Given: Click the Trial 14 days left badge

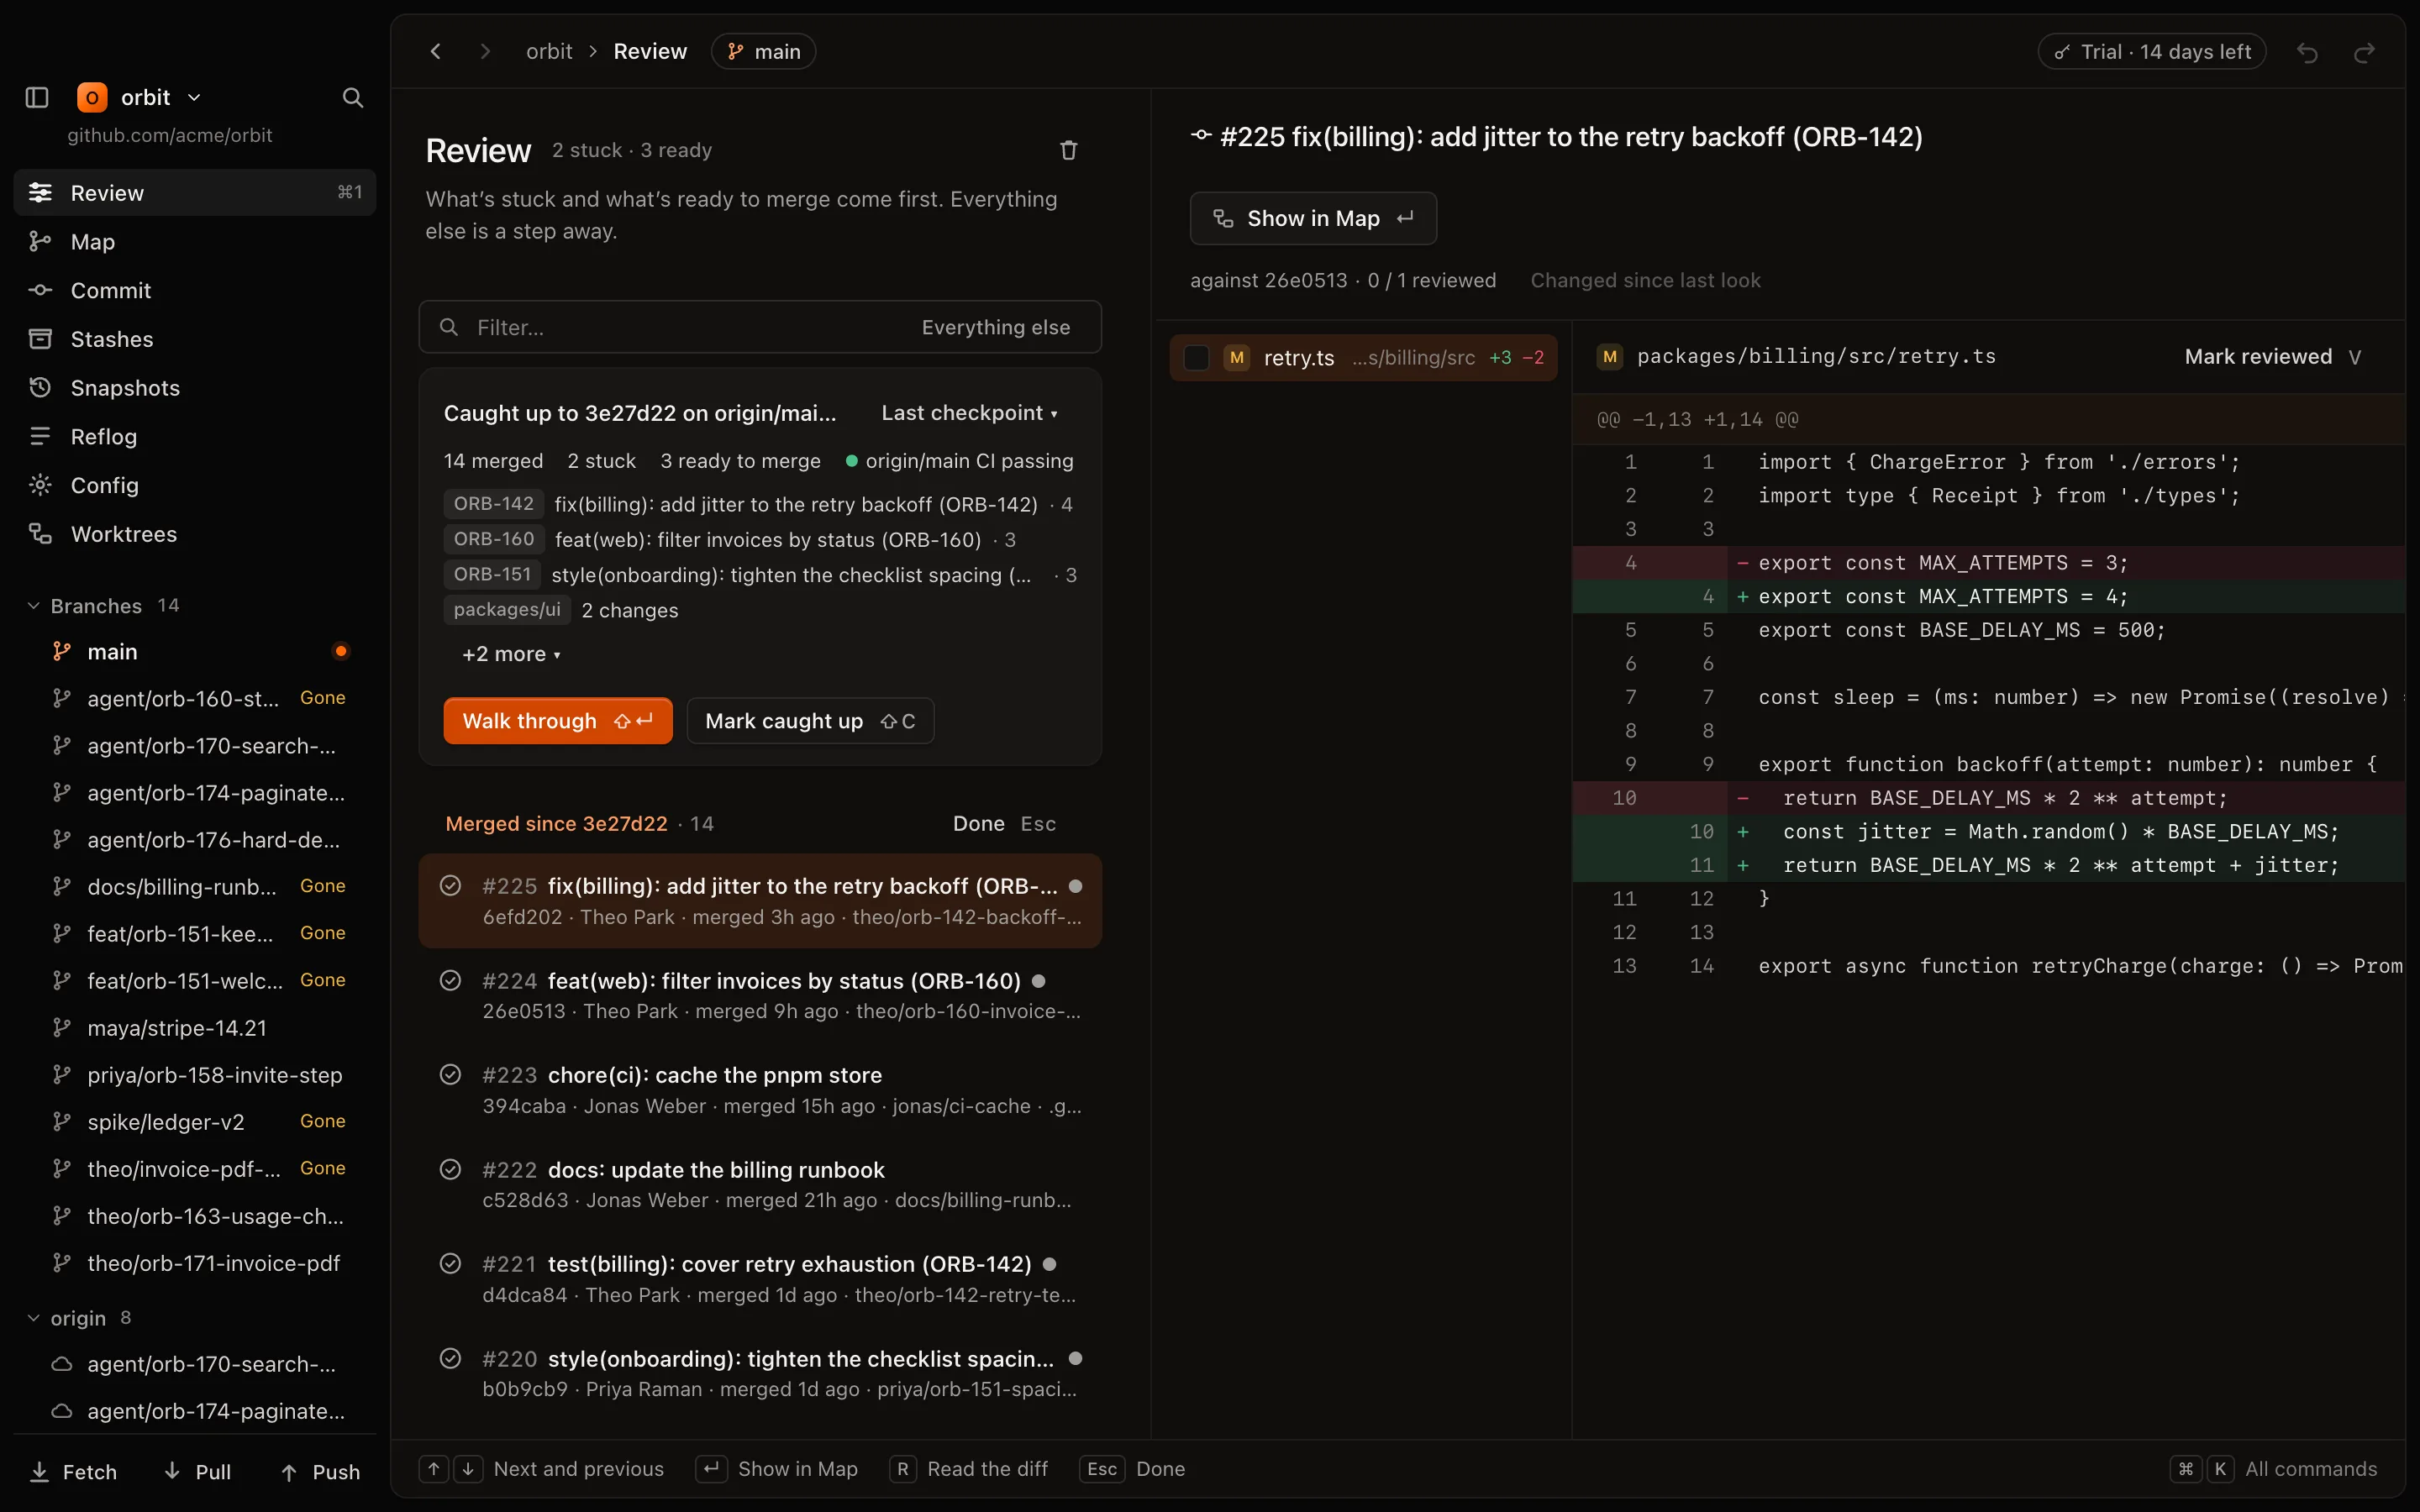Looking at the screenshot, I should [x=2151, y=52].
